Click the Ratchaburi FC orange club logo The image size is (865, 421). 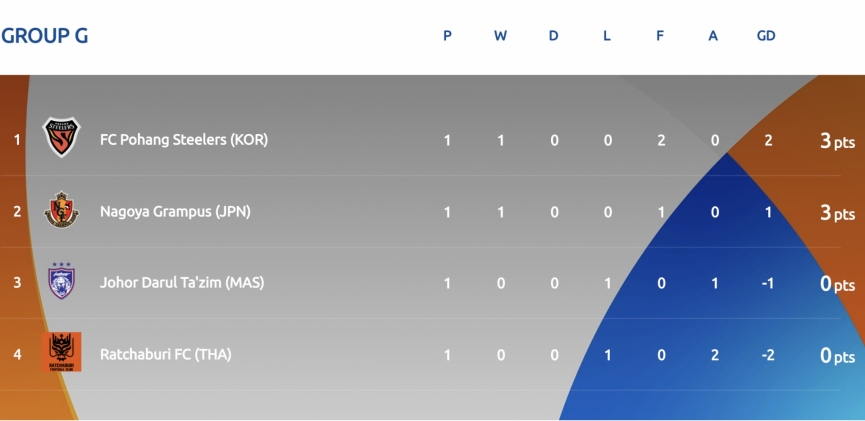61,352
